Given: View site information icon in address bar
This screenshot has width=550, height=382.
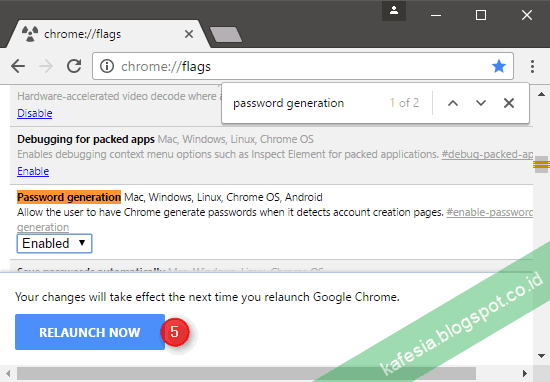Looking at the screenshot, I should click(107, 66).
